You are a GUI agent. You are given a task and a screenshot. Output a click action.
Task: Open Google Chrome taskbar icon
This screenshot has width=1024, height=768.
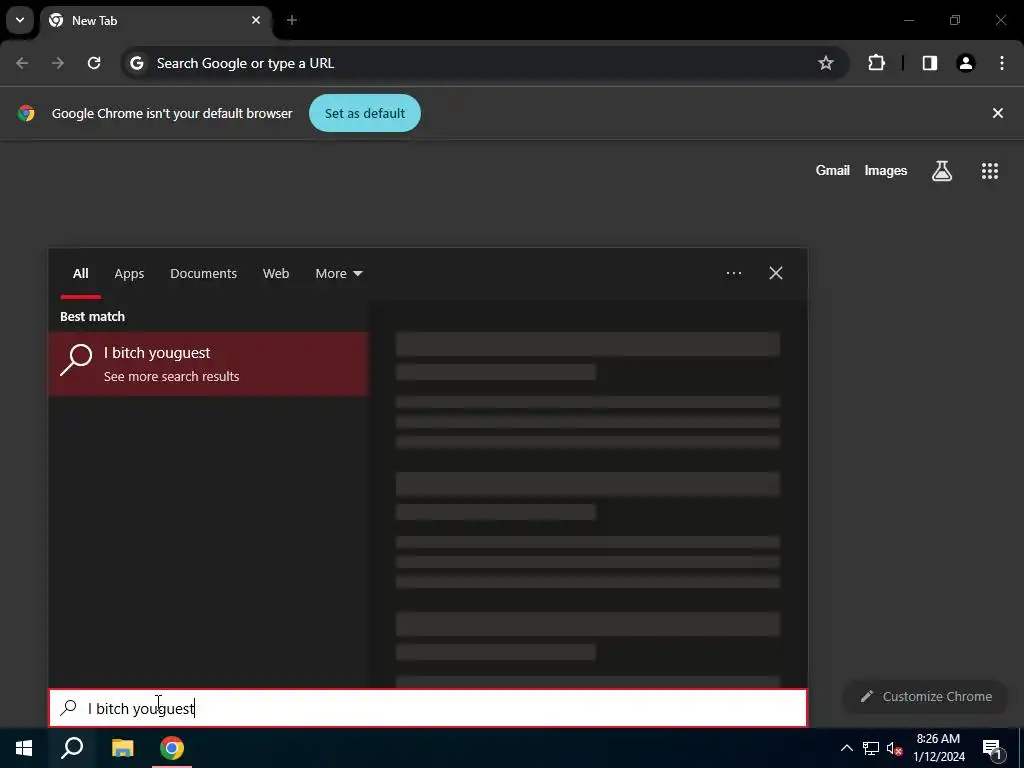(x=172, y=748)
